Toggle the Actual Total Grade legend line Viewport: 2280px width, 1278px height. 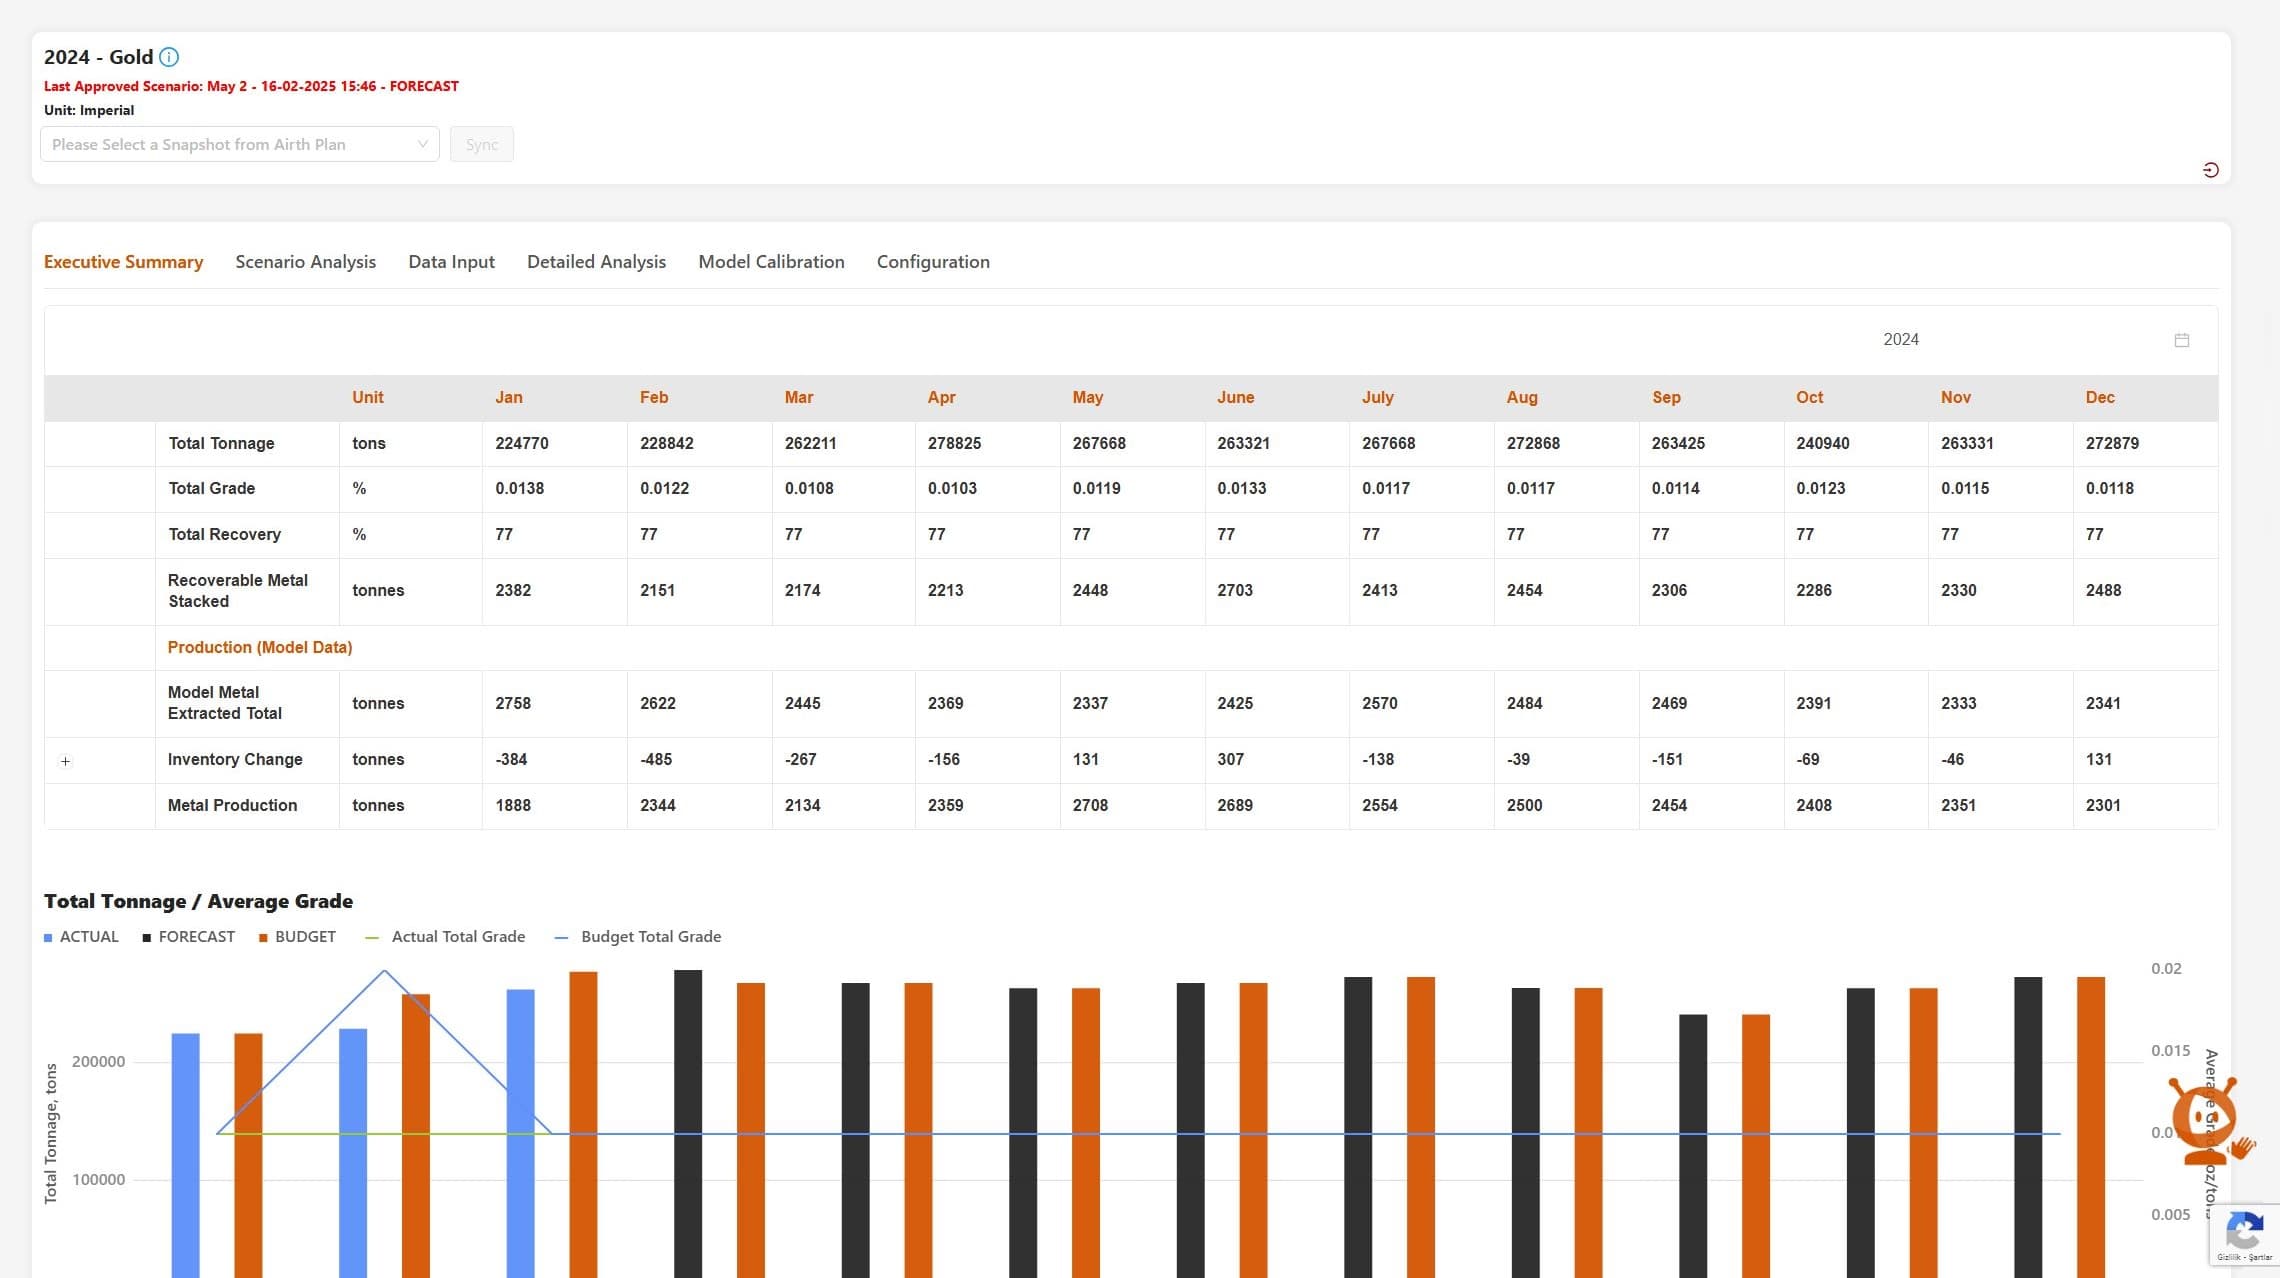[446, 937]
